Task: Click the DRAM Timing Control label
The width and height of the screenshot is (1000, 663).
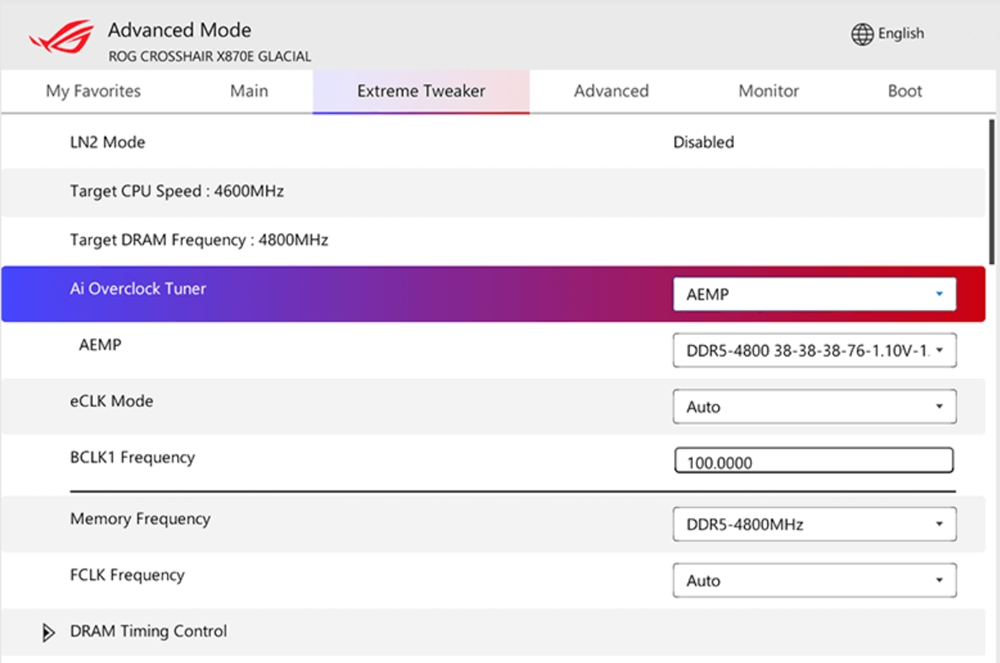Action: tap(149, 631)
